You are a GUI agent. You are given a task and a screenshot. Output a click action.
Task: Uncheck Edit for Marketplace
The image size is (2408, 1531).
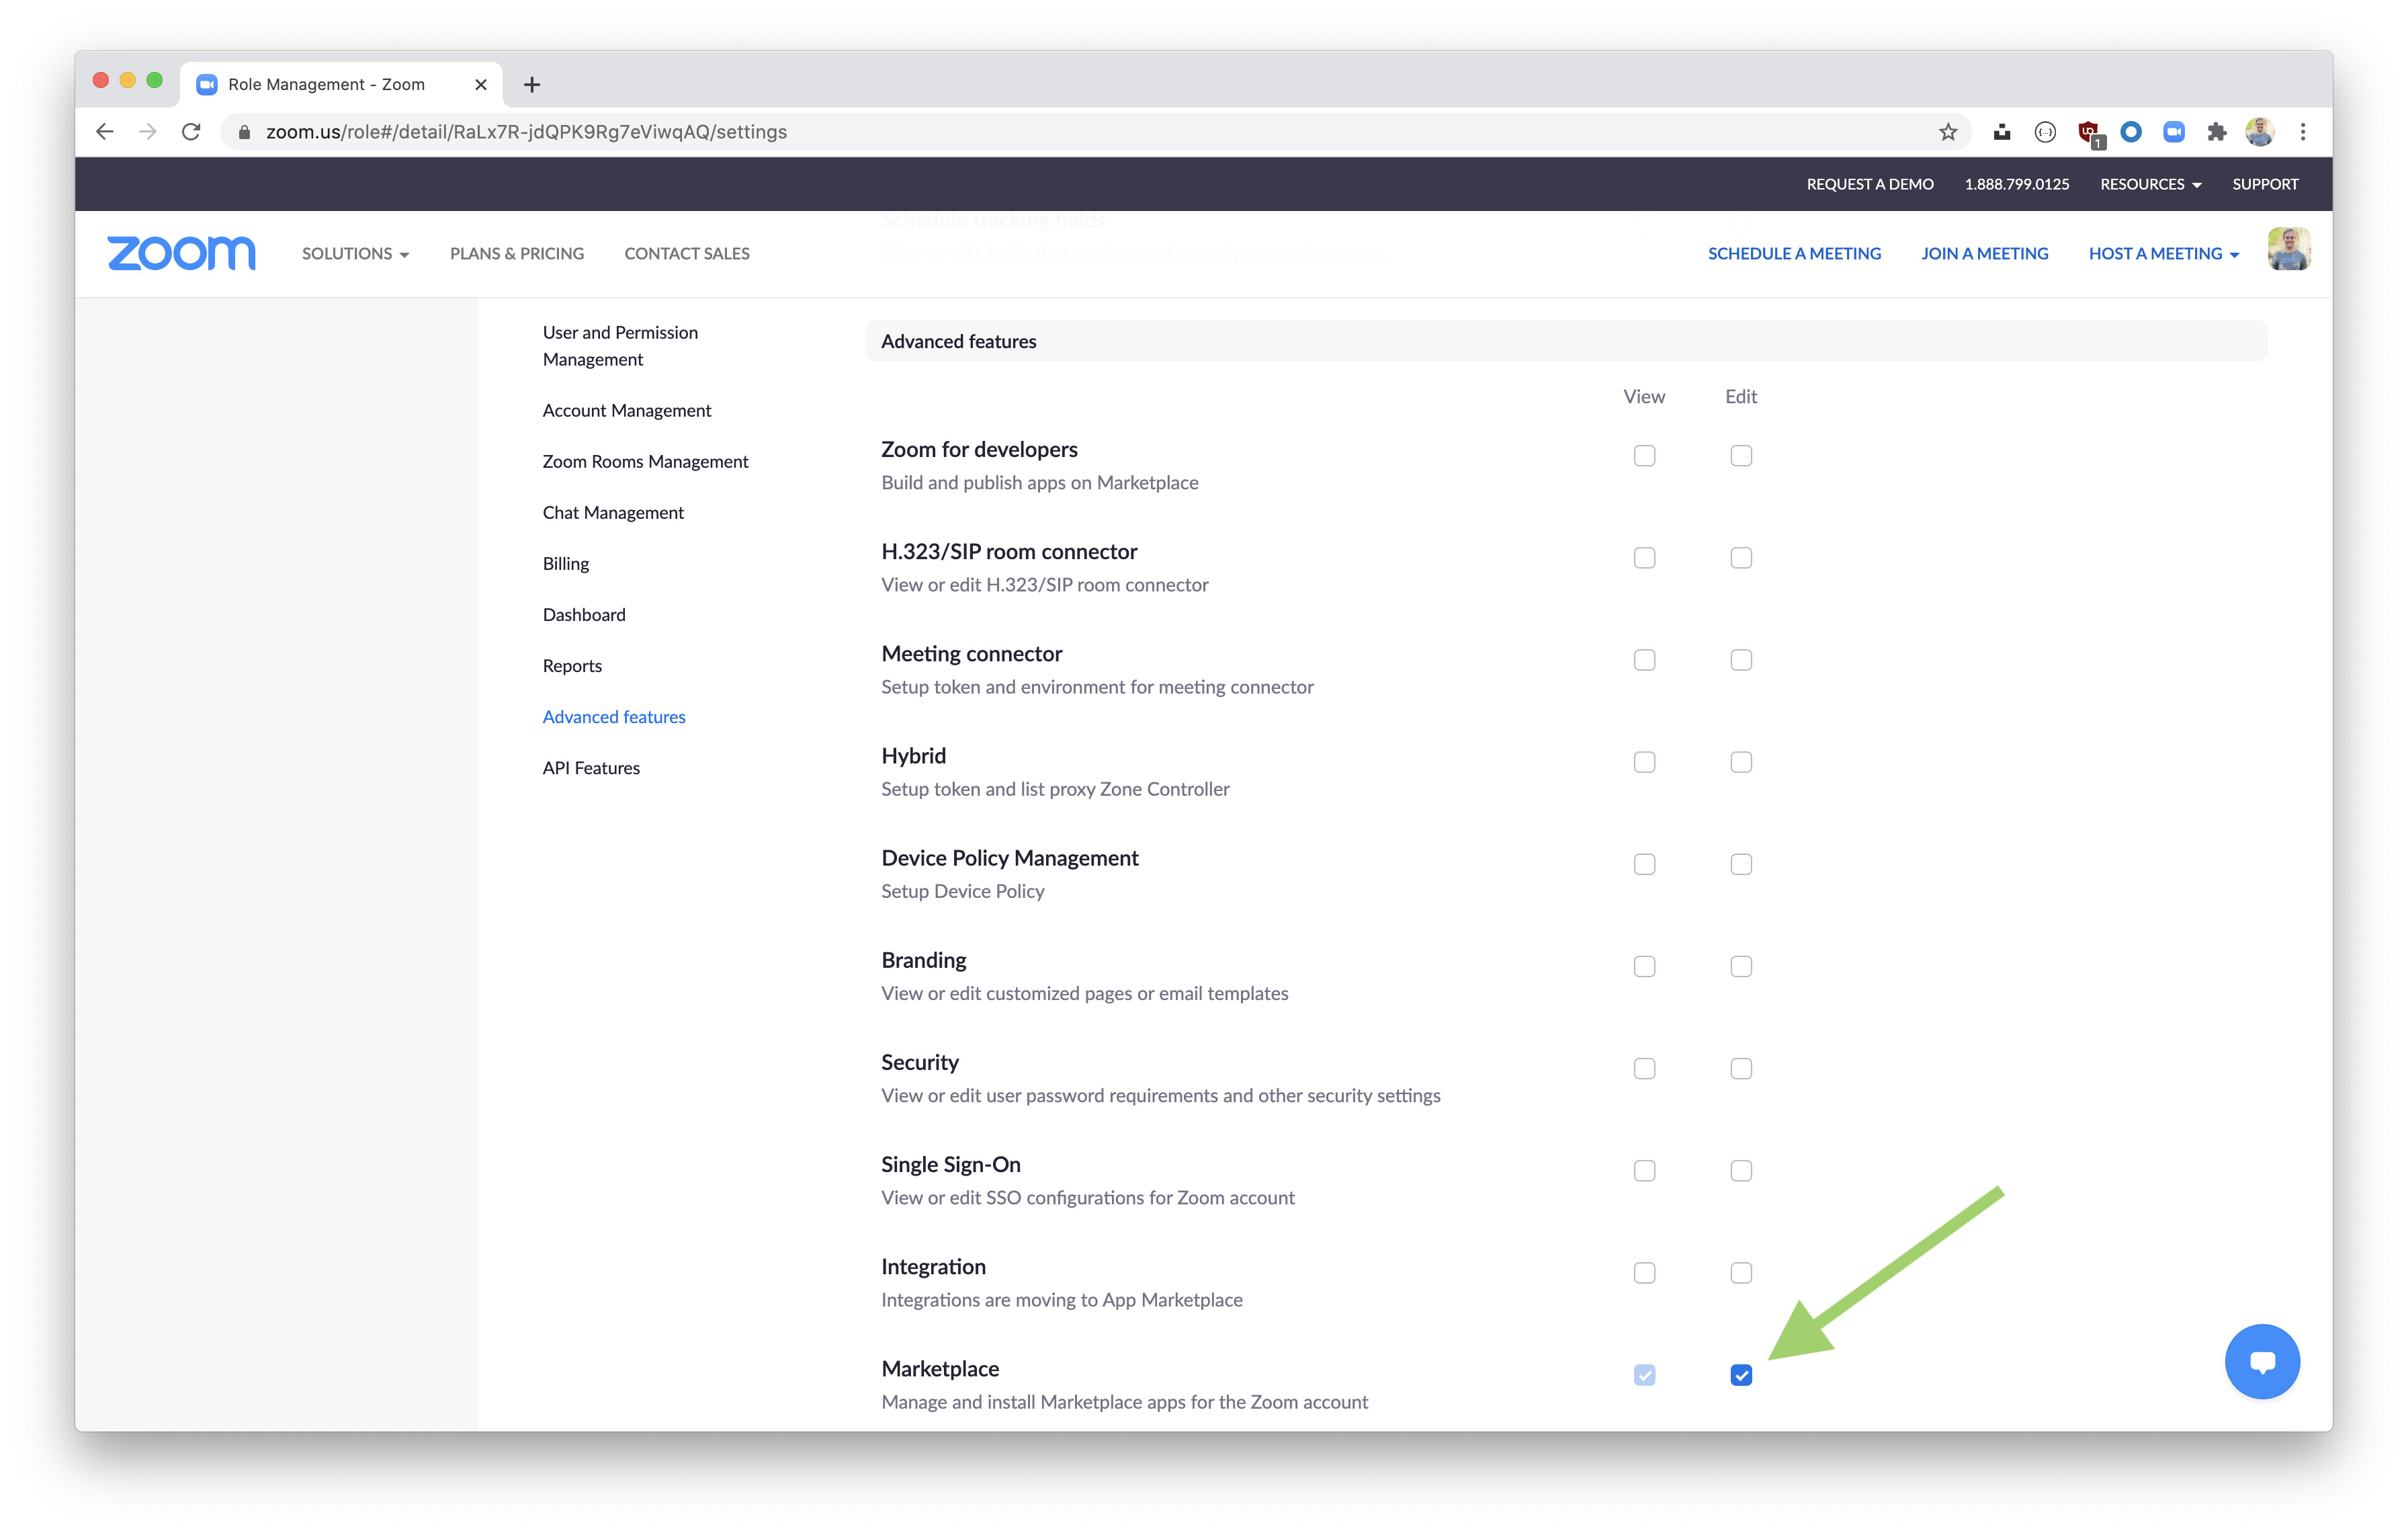(1741, 1375)
